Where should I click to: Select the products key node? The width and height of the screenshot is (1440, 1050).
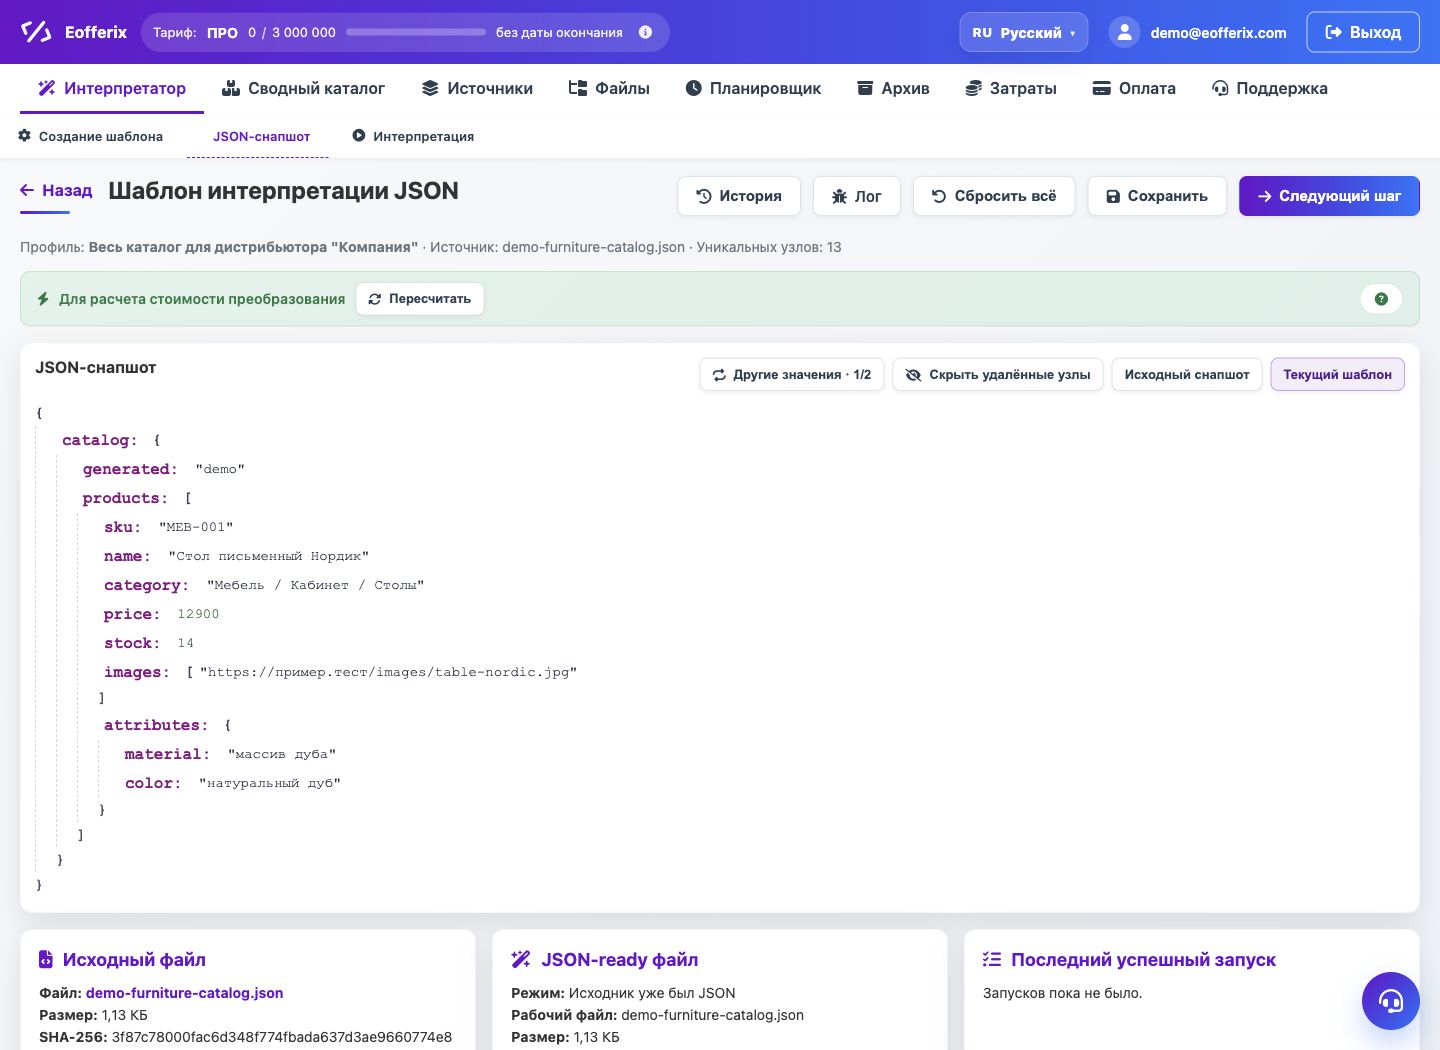pyautogui.click(x=125, y=498)
